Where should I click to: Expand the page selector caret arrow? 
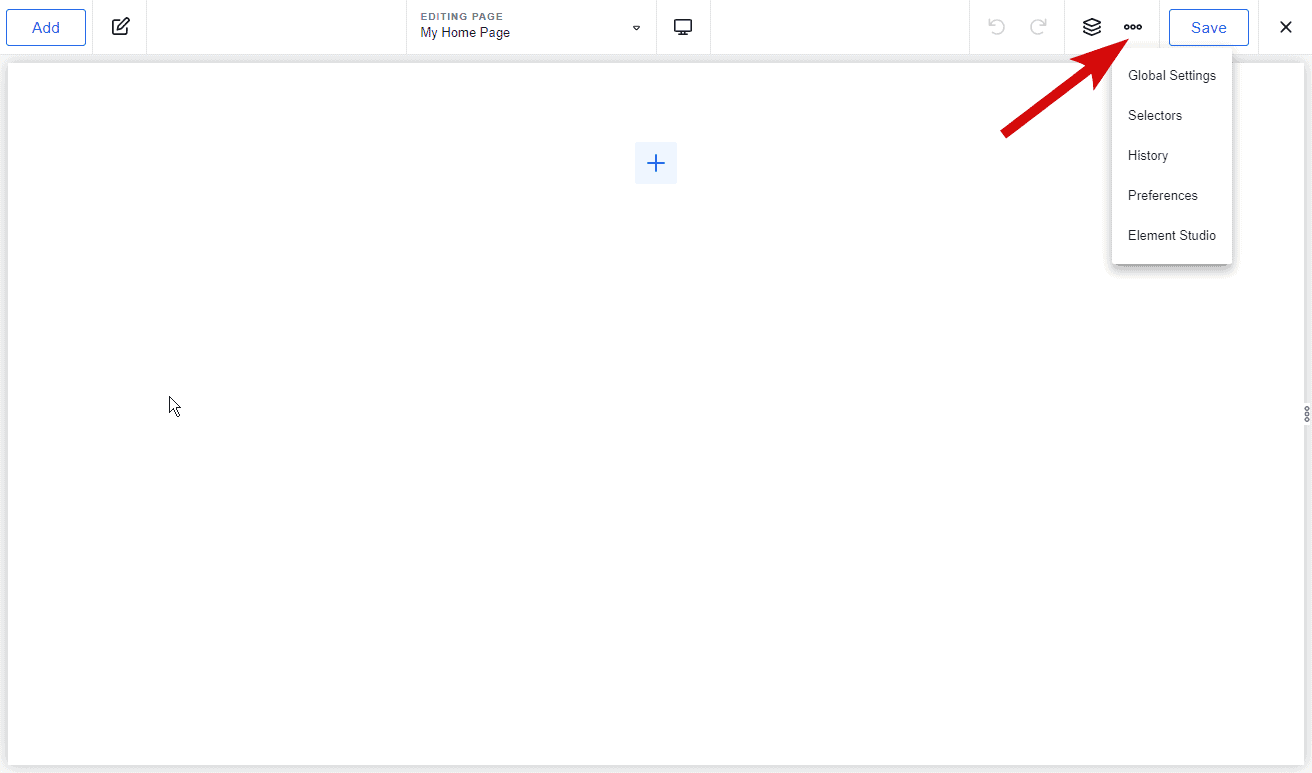[636, 28]
